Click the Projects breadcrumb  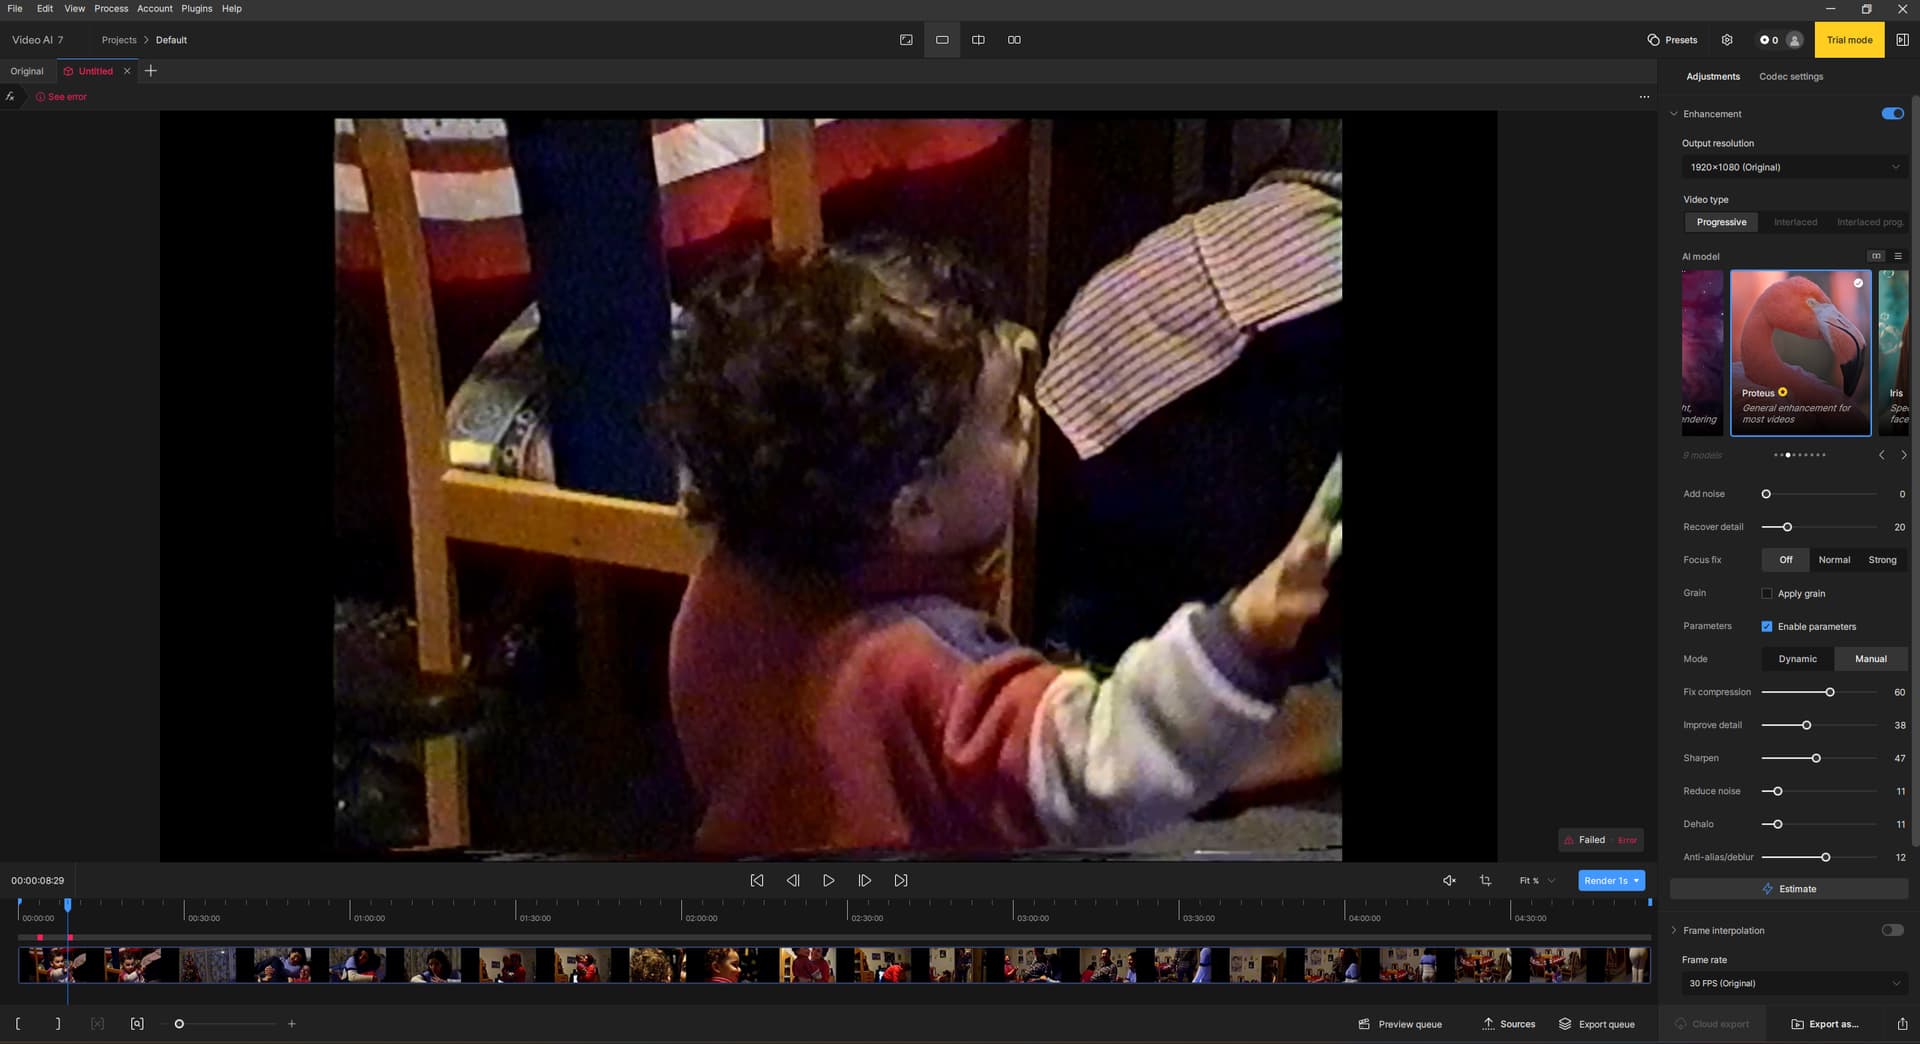119,40
